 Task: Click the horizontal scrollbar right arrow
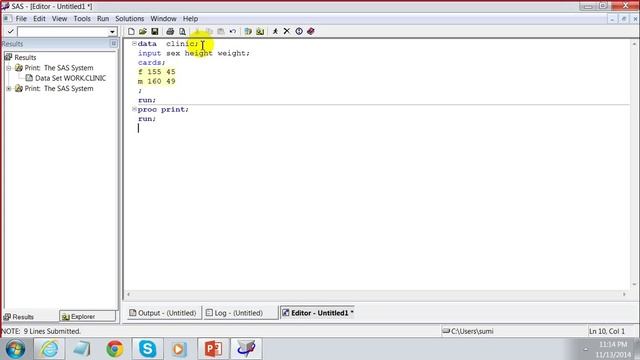(624, 294)
